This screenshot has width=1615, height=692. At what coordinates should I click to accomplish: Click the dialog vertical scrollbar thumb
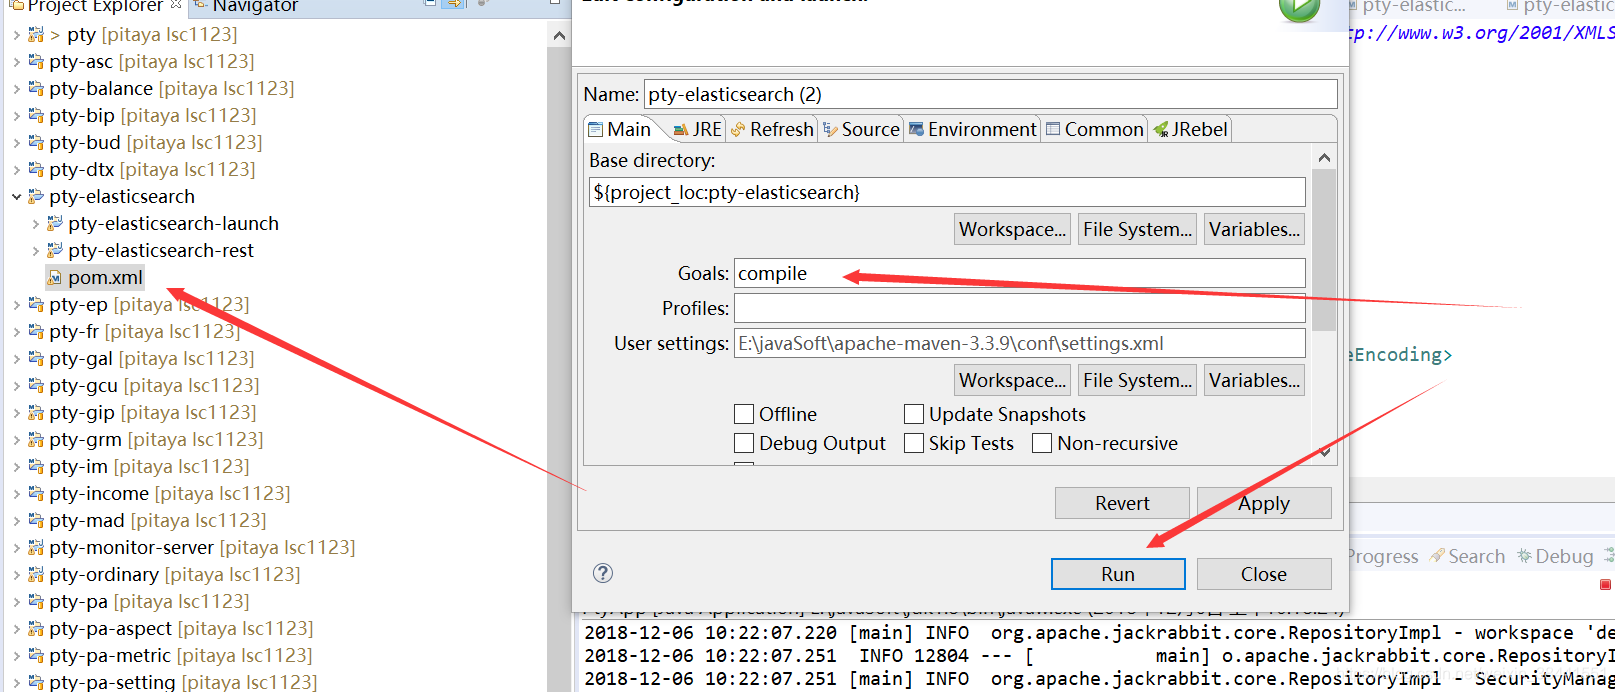point(1324,250)
